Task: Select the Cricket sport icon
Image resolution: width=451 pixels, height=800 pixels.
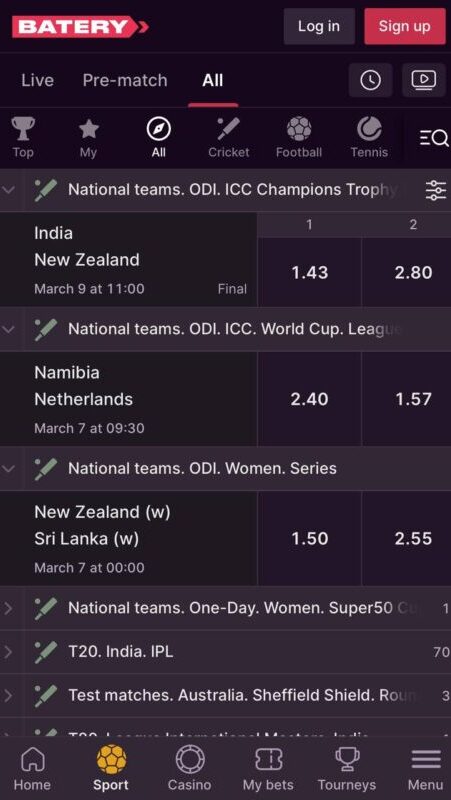Action: [229, 137]
